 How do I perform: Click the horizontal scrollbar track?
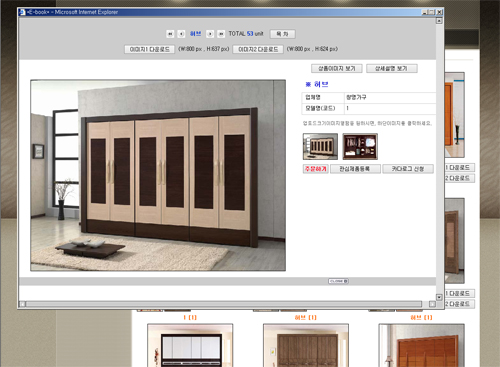click(x=224, y=304)
